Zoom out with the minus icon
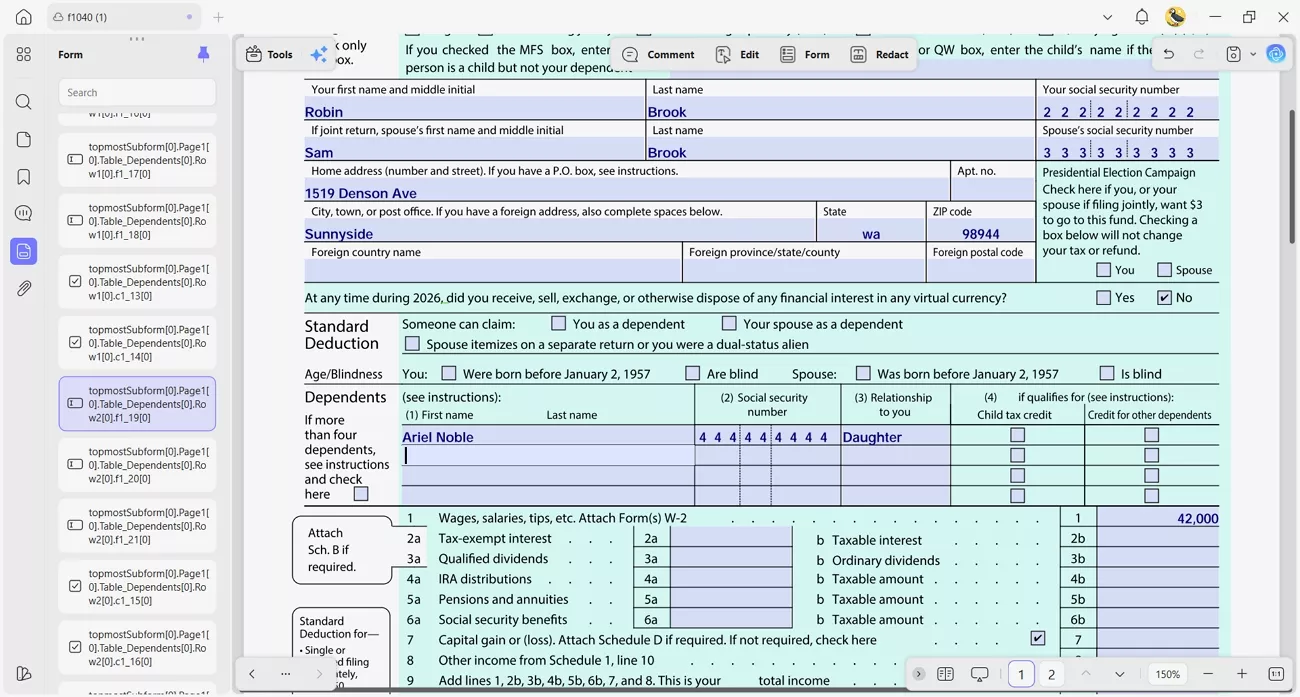Image resolution: width=1300 pixels, height=697 pixels. (1208, 674)
